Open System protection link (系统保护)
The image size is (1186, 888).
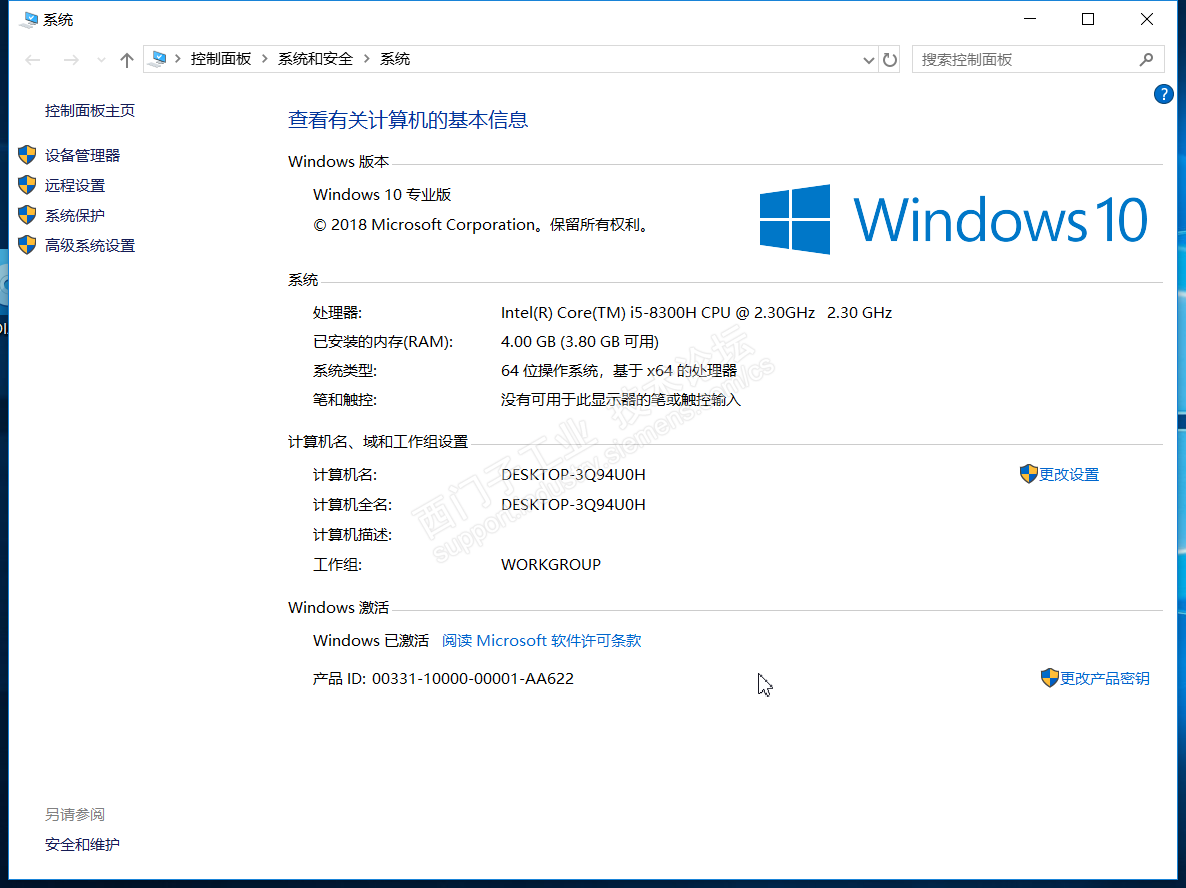point(74,216)
